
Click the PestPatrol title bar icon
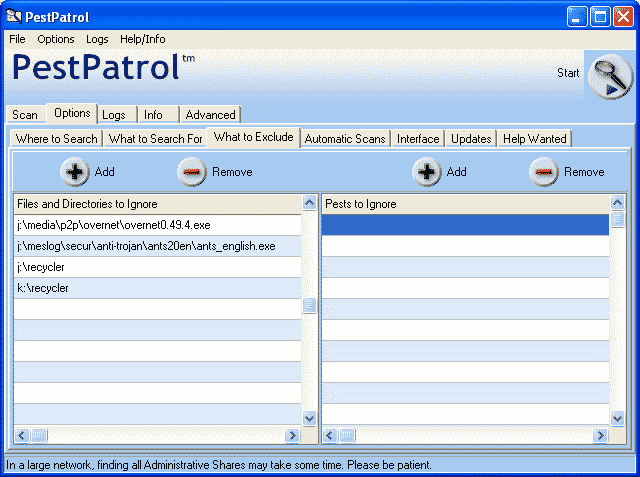click(14, 16)
